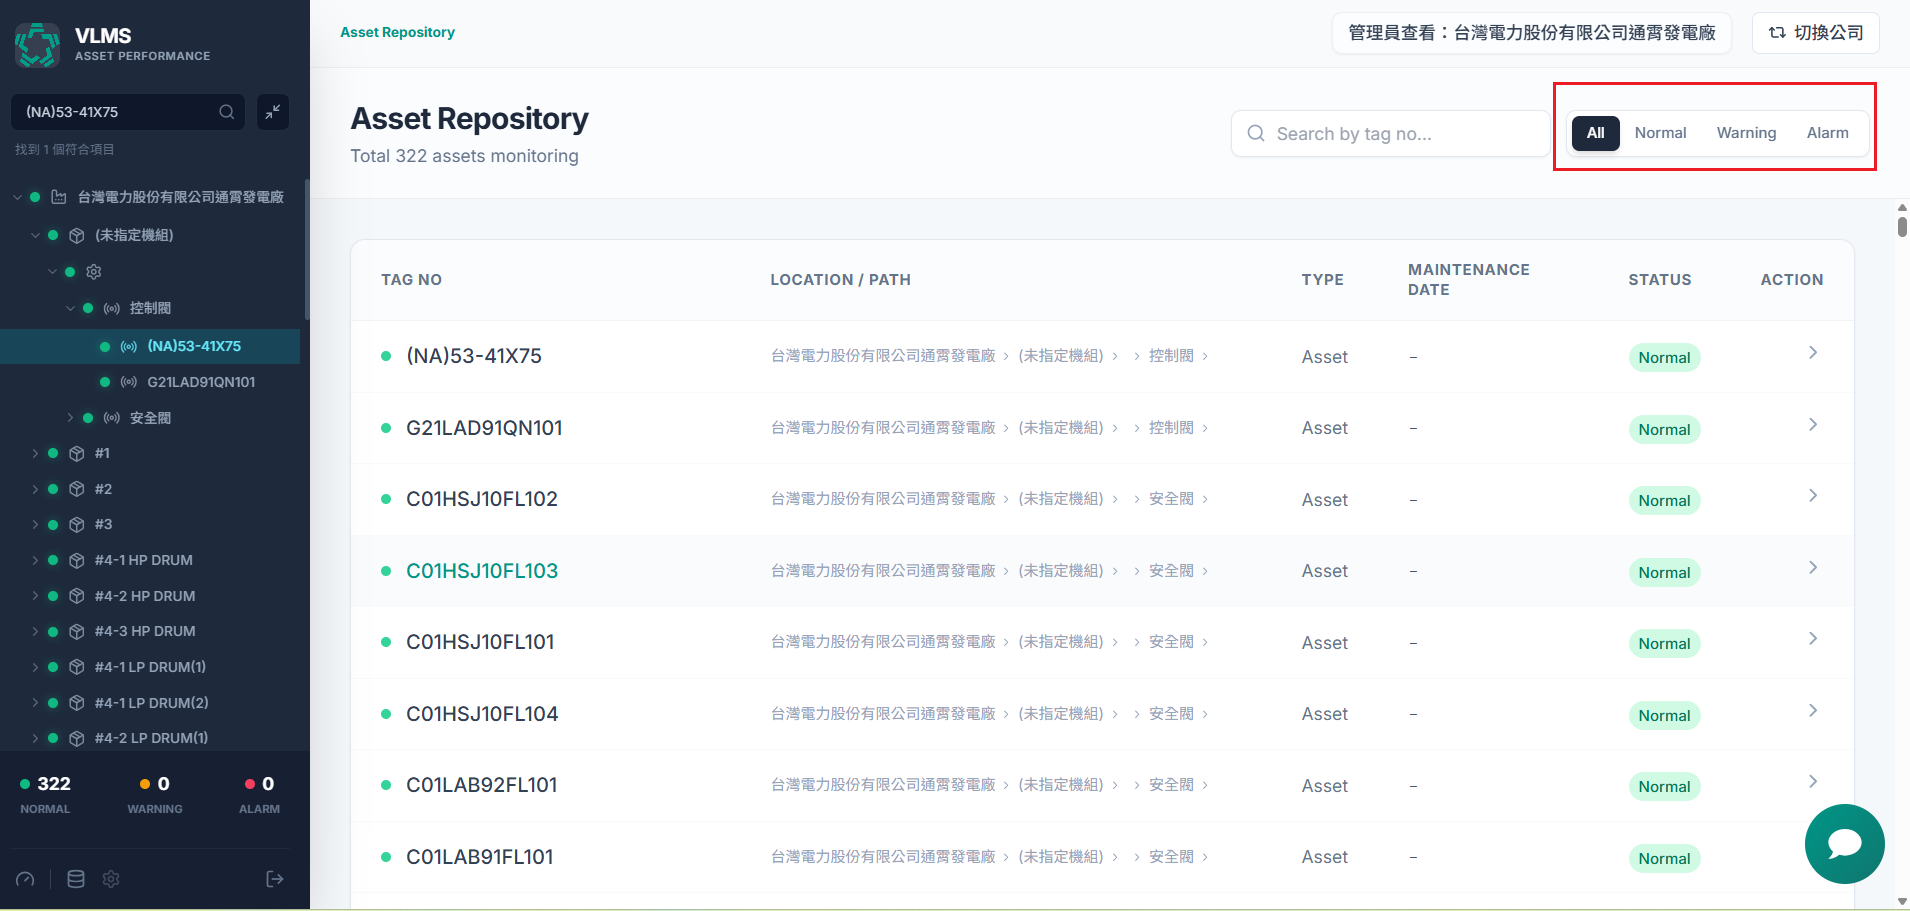This screenshot has width=1910, height=911.
Task: Click the cube icon beside #1
Action: click(x=77, y=453)
